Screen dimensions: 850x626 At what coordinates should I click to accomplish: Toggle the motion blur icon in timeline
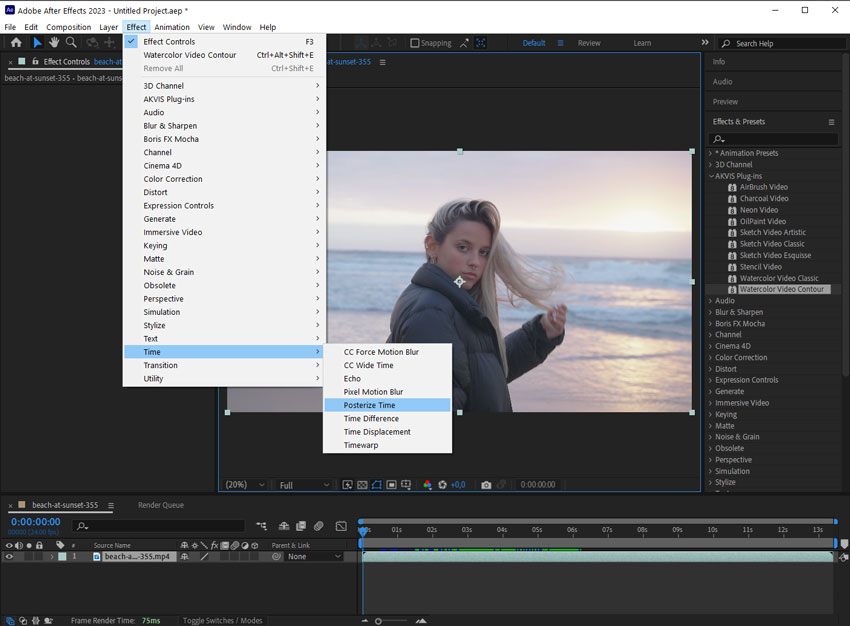(x=319, y=526)
